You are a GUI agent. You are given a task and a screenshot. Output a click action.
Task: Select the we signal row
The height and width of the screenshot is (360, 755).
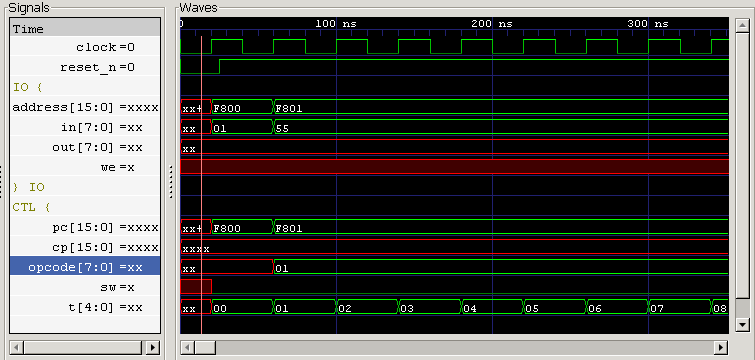[85, 167]
